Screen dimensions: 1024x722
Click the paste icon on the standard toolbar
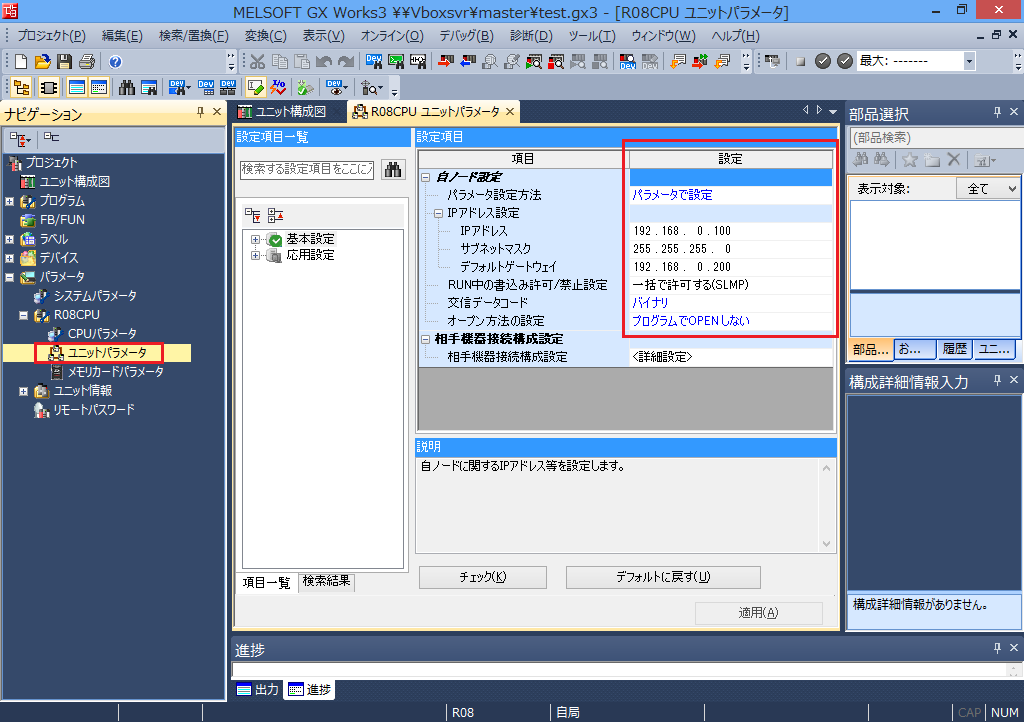tap(302, 61)
